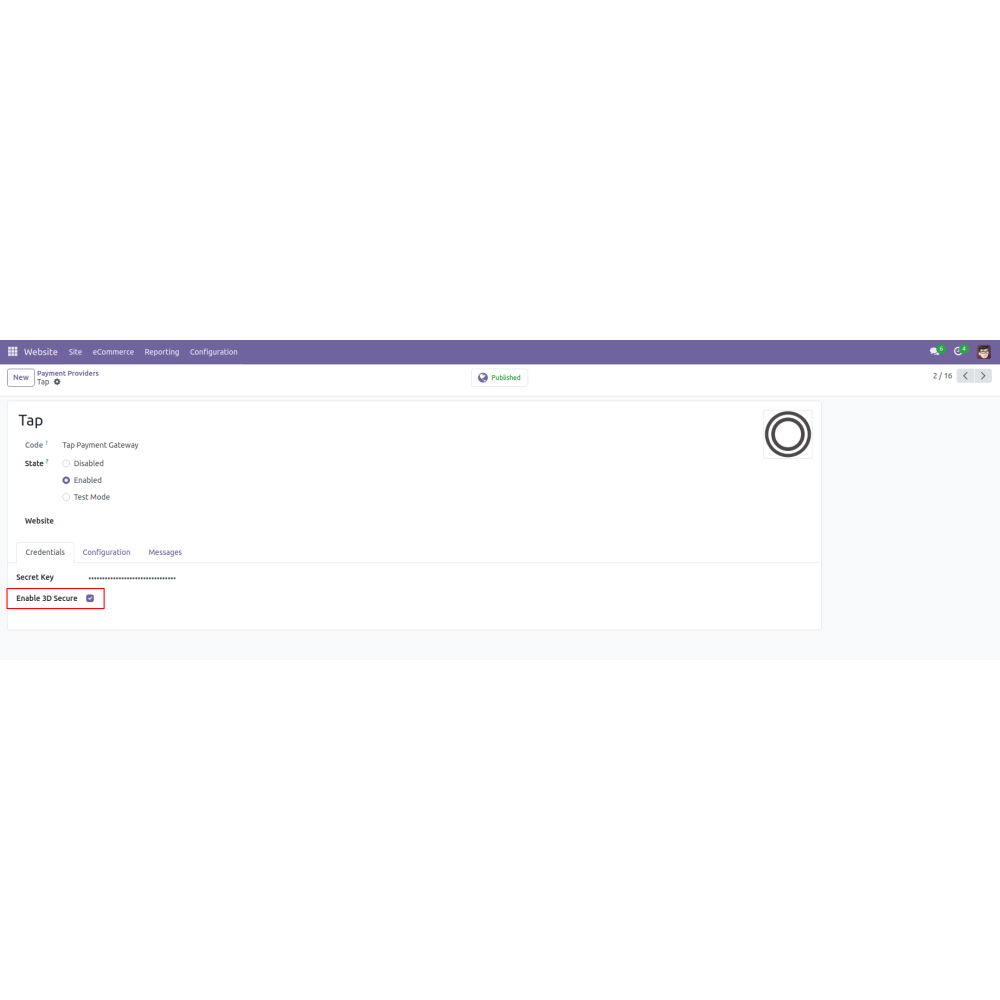The width and height of the screenshot is (1000, 1000).
Task: Open the activities clock icon
Action: [958, 351]
